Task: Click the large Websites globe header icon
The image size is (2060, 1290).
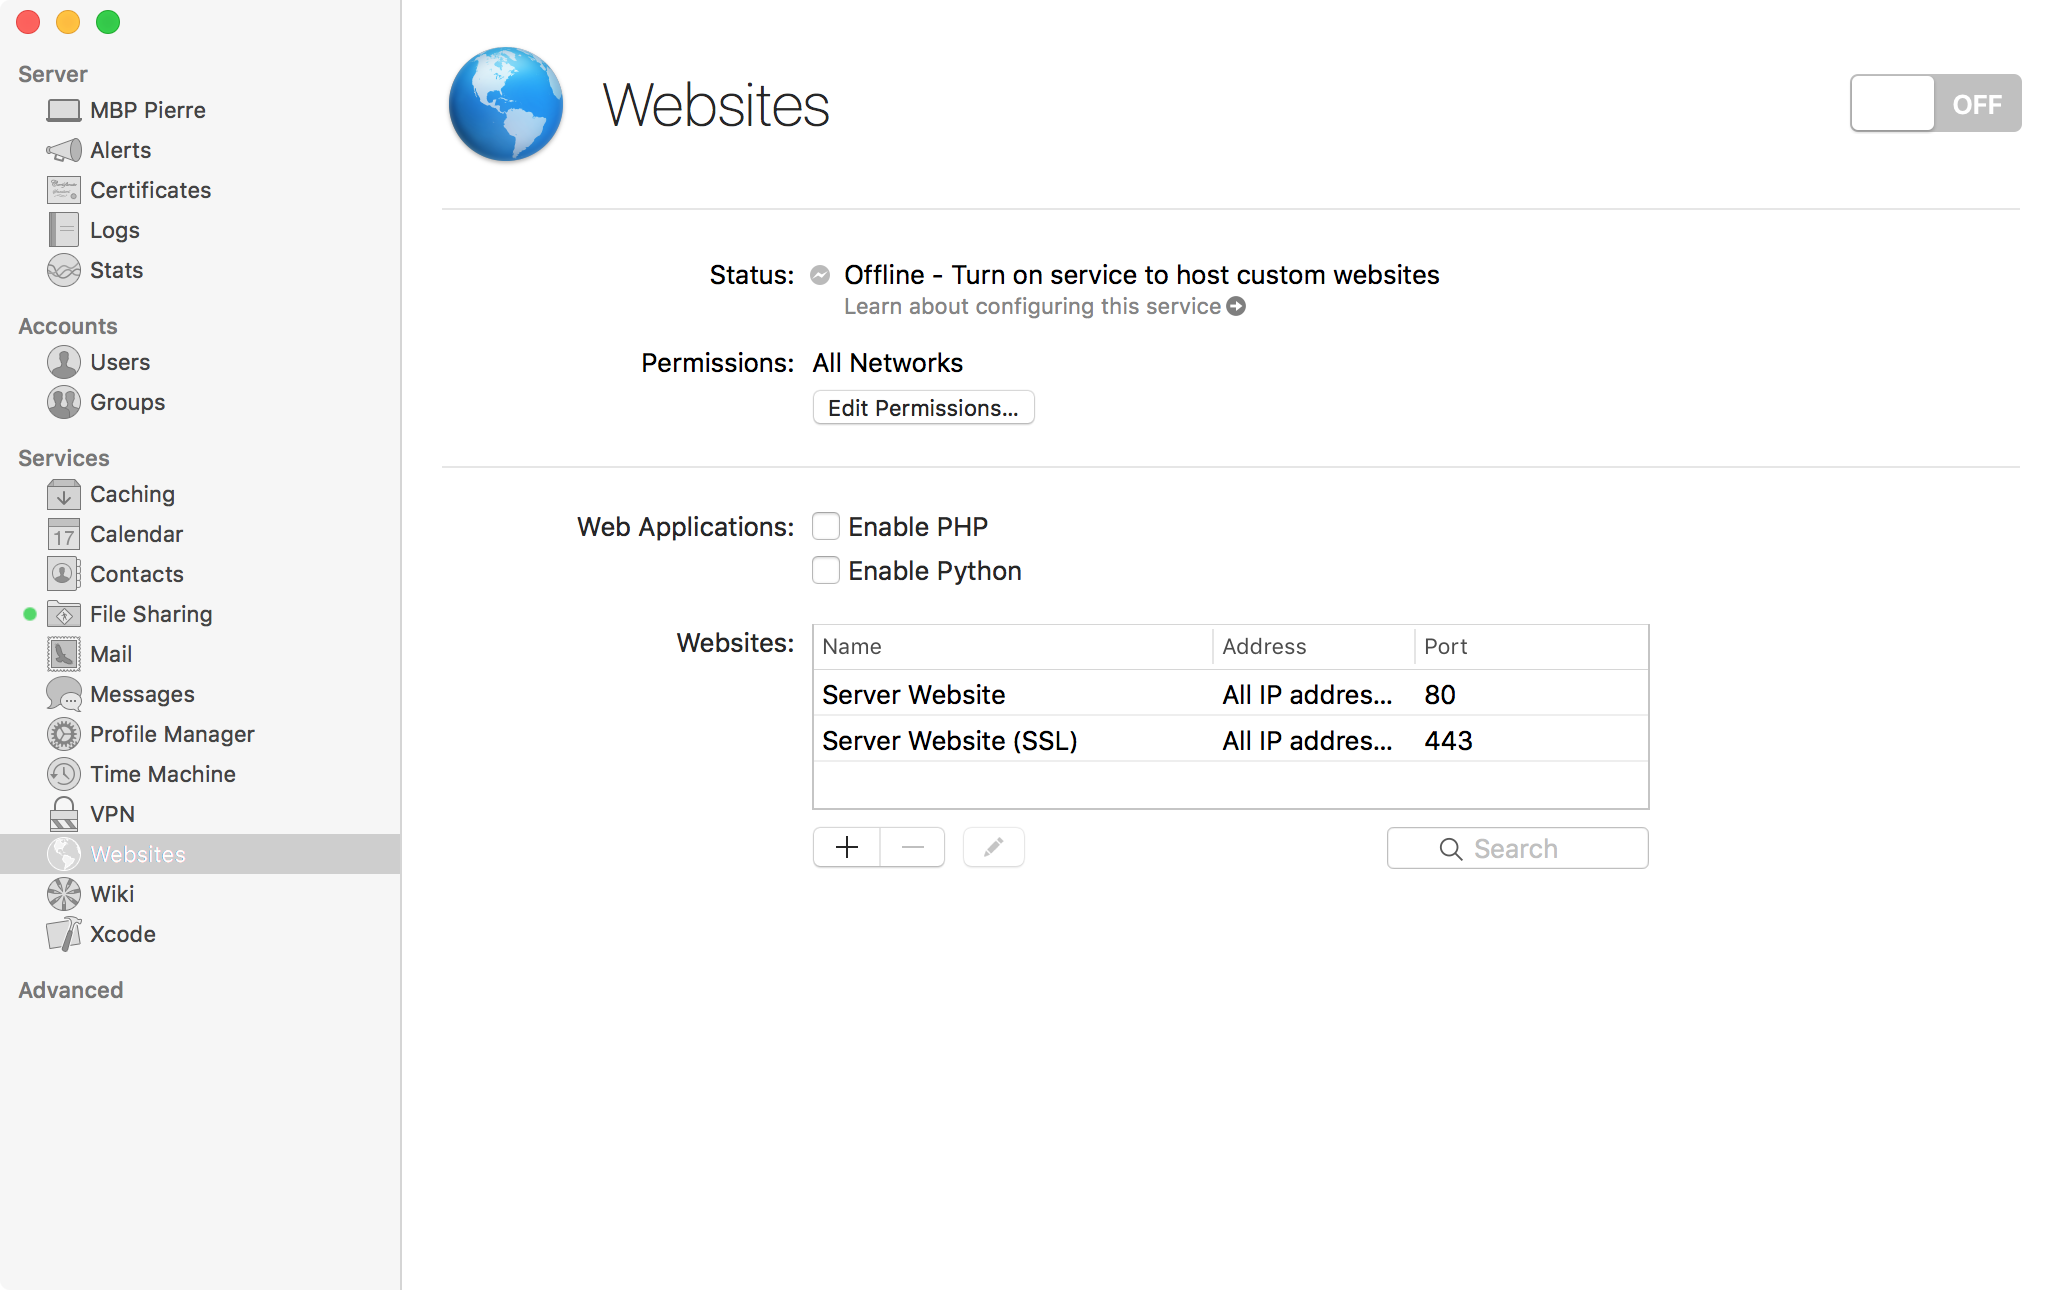Action: [x=506, y=104]
